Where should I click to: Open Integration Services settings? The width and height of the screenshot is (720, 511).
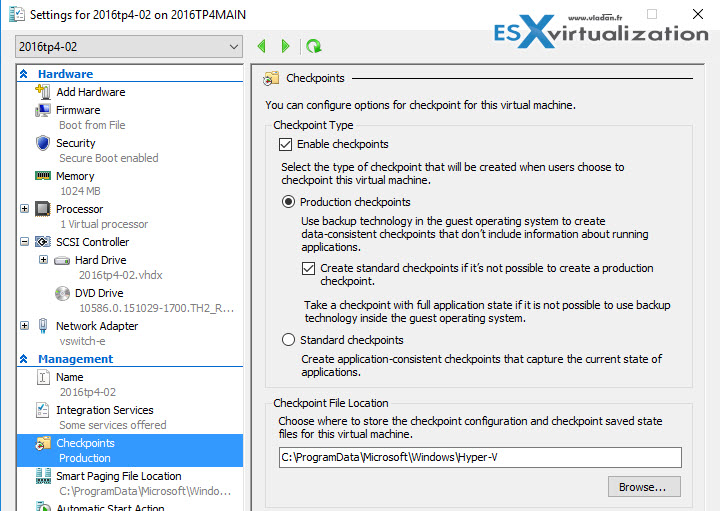coord(105,410)
